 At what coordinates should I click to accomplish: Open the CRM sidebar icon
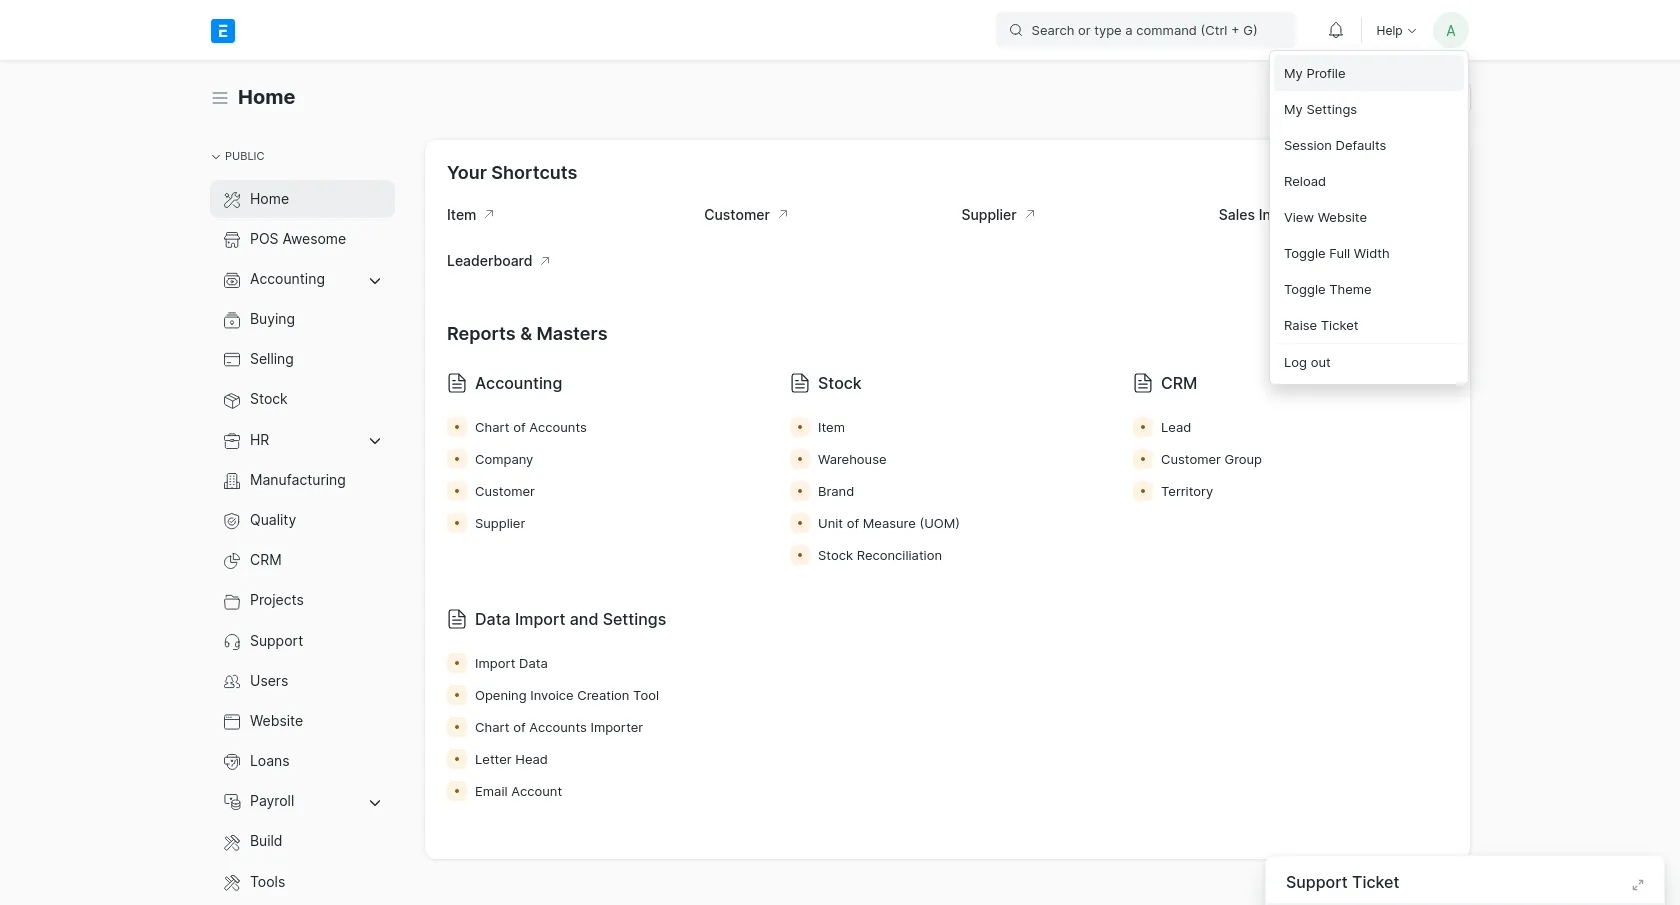231,560
